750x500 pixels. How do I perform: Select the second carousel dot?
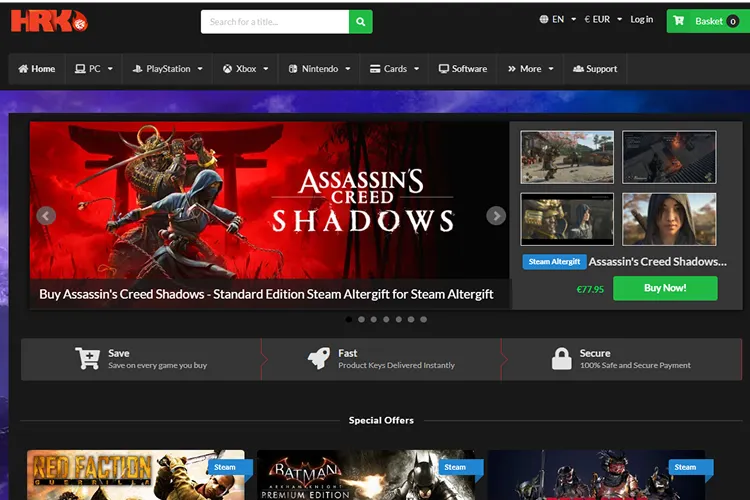tap(361, 319)
